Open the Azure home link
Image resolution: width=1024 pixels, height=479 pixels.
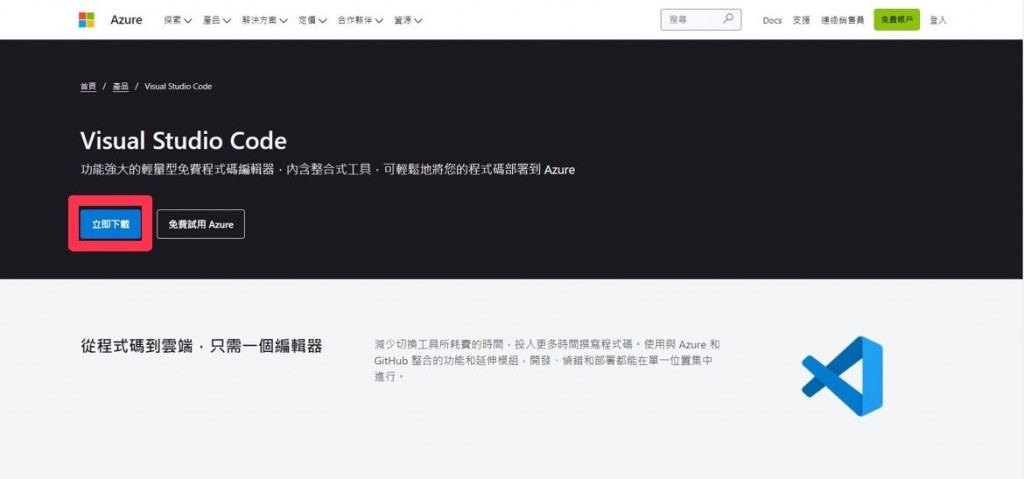pos(126,20)
